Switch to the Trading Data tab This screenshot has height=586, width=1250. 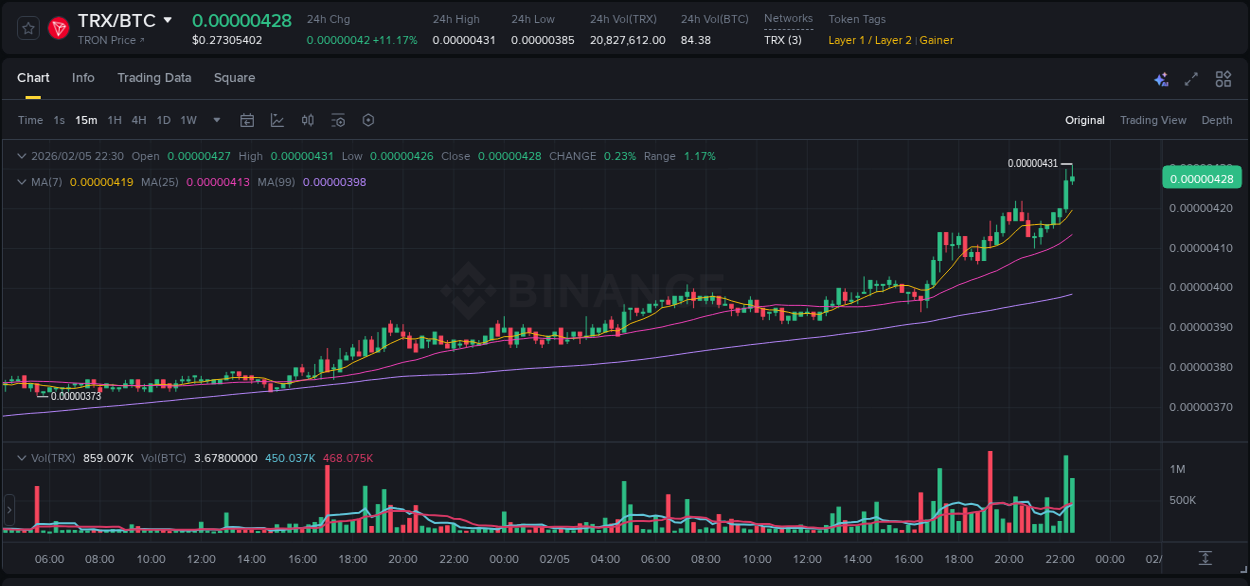tap(154, 78)
